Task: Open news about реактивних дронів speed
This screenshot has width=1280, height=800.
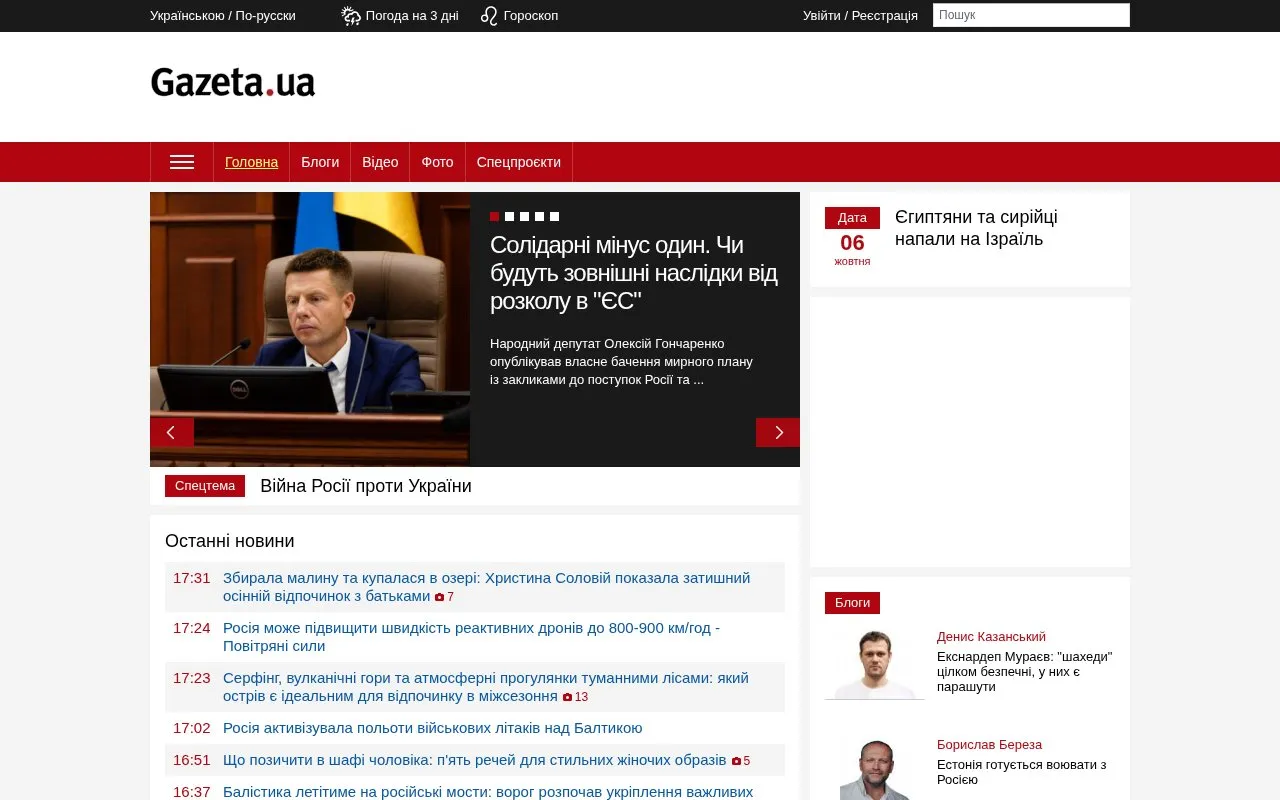Action: pos(471,637)
